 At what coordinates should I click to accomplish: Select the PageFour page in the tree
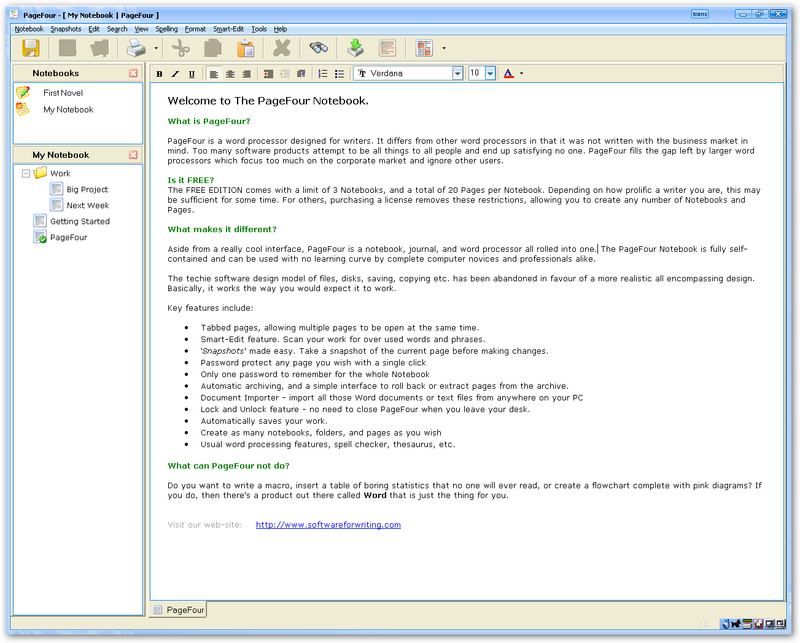(x=68, y=238)
